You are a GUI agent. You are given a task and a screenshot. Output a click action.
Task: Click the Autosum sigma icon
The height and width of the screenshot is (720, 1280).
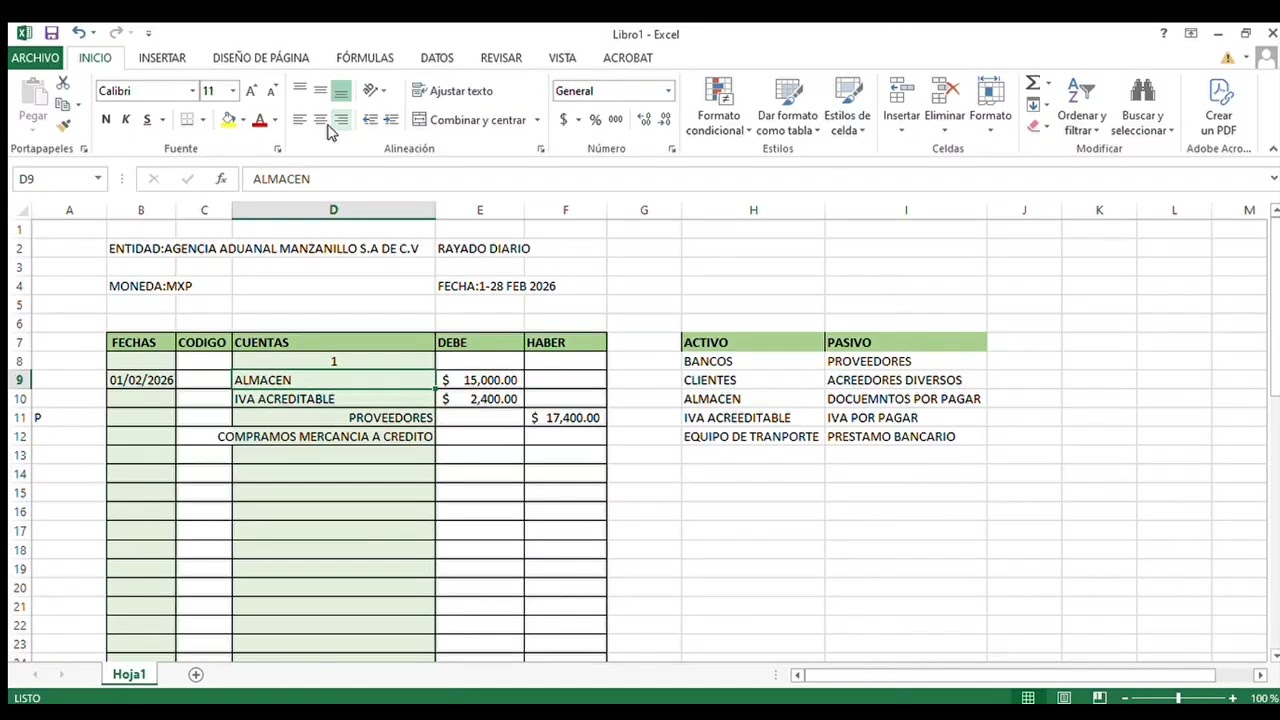click(1033, 83)
